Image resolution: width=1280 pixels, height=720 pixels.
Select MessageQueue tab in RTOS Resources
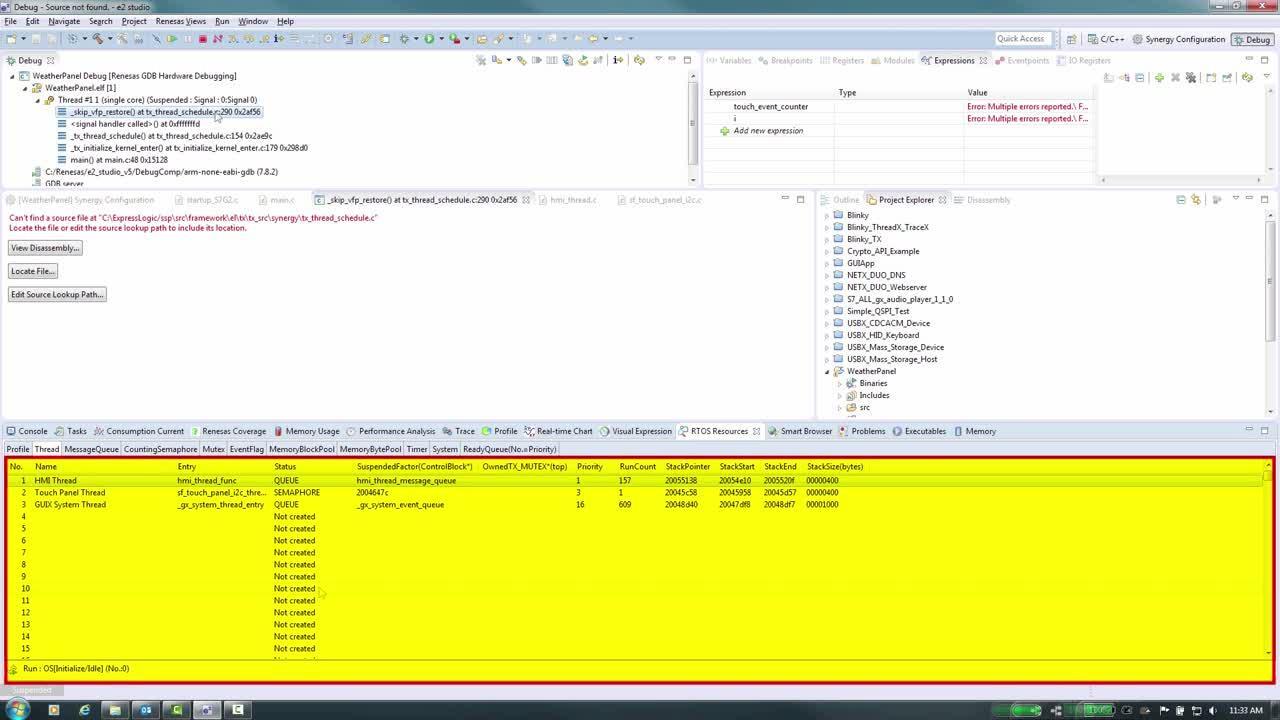pyautogui.click(x=91, y=449)
